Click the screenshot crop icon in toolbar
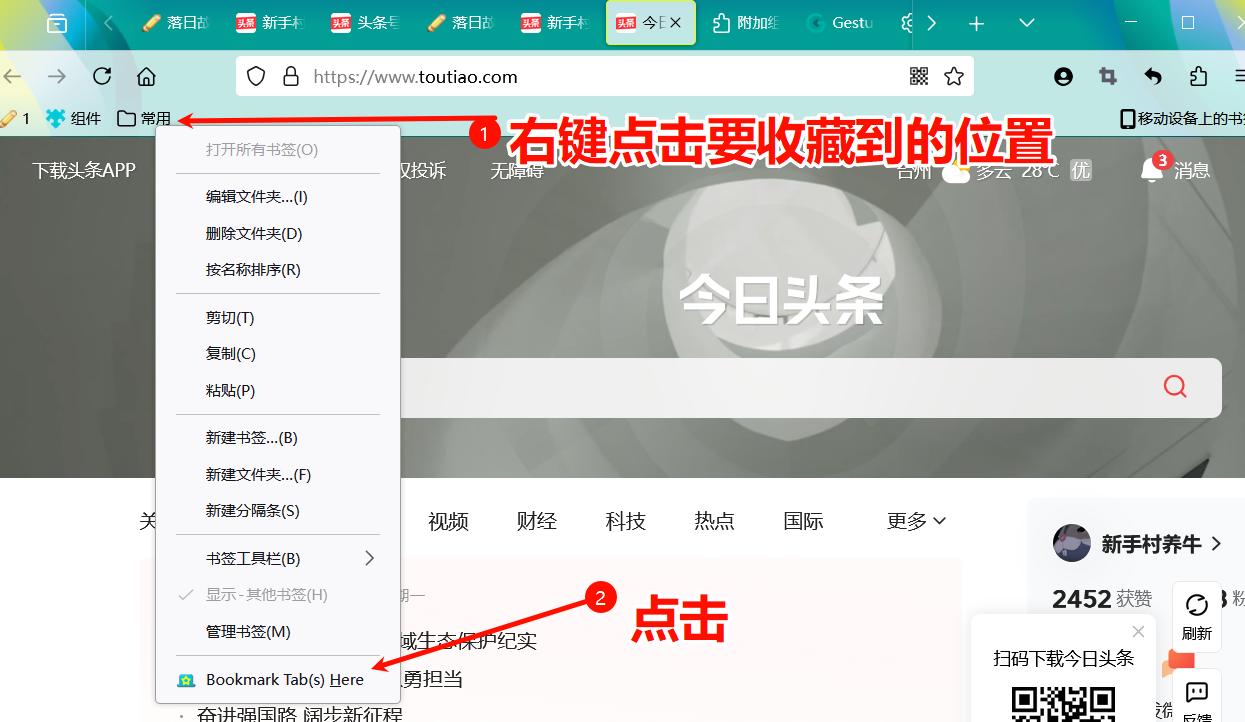The image size is (1245, 722). click(1107, 77)
